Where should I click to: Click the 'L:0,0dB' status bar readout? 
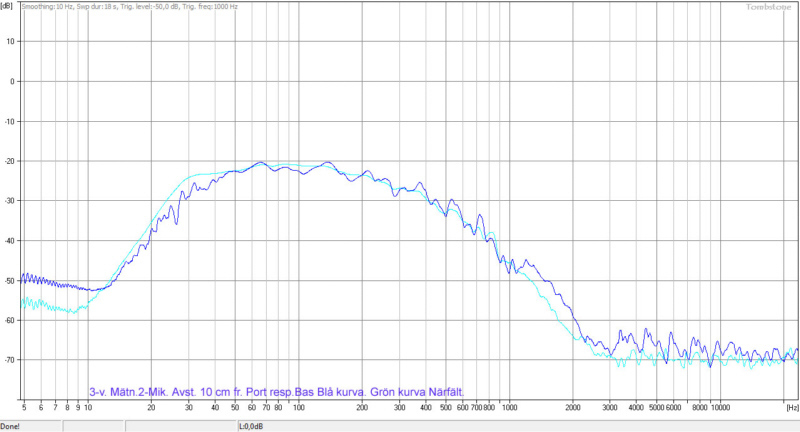click(250, 425)
